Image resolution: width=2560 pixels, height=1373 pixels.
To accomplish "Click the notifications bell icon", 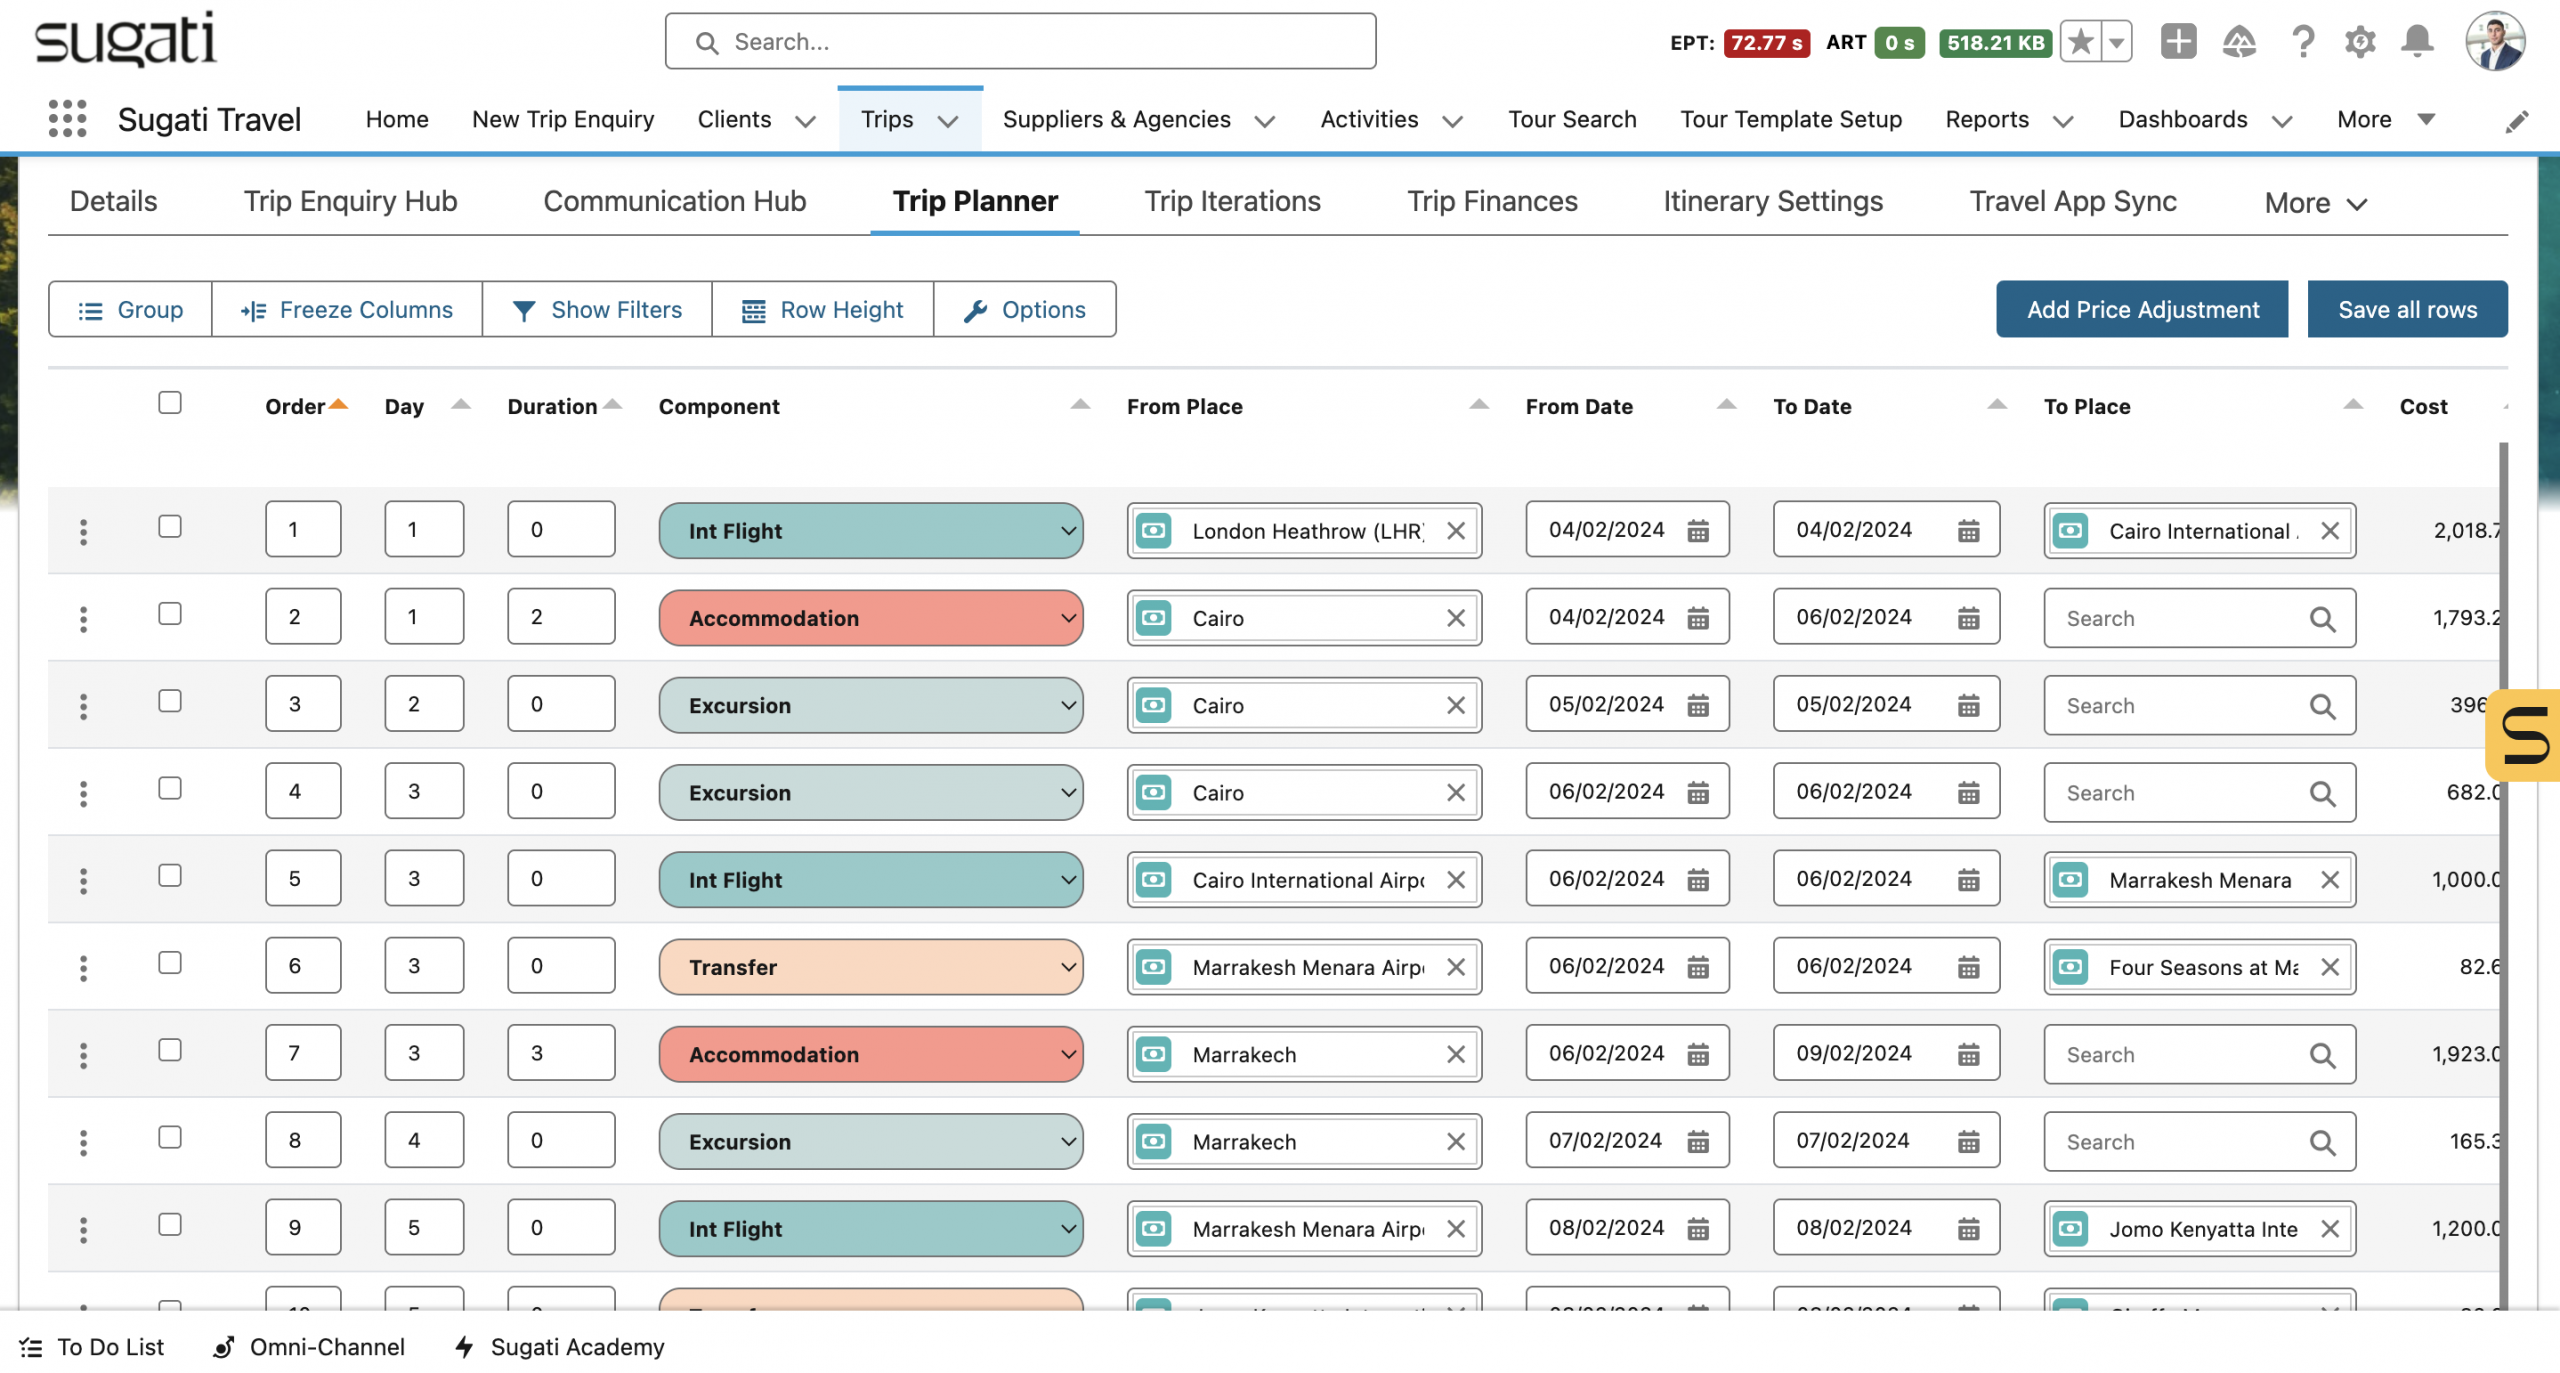I will [2417, 42].
